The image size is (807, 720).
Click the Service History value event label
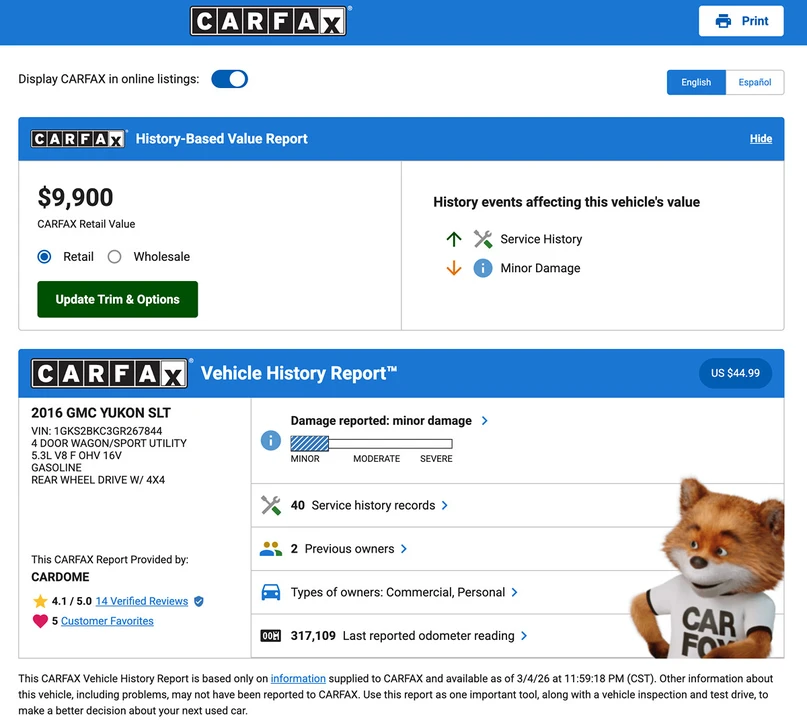pyautogui.click(x=541, y=239)
